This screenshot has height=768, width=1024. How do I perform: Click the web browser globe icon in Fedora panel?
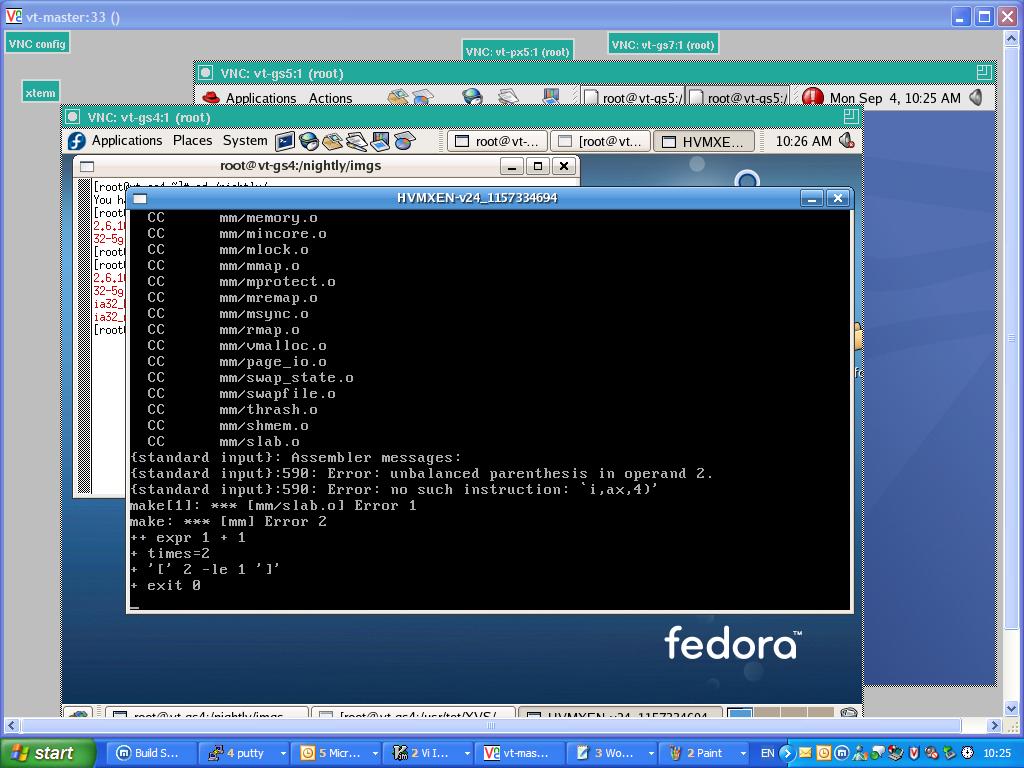(309, 141)
